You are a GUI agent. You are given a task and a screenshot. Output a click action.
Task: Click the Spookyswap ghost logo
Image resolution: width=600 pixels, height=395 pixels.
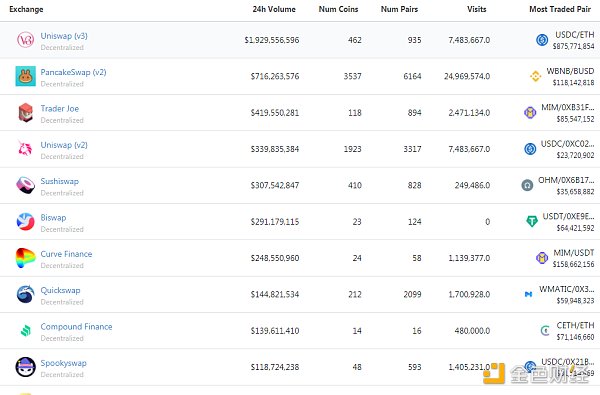[x=26, y=367]
